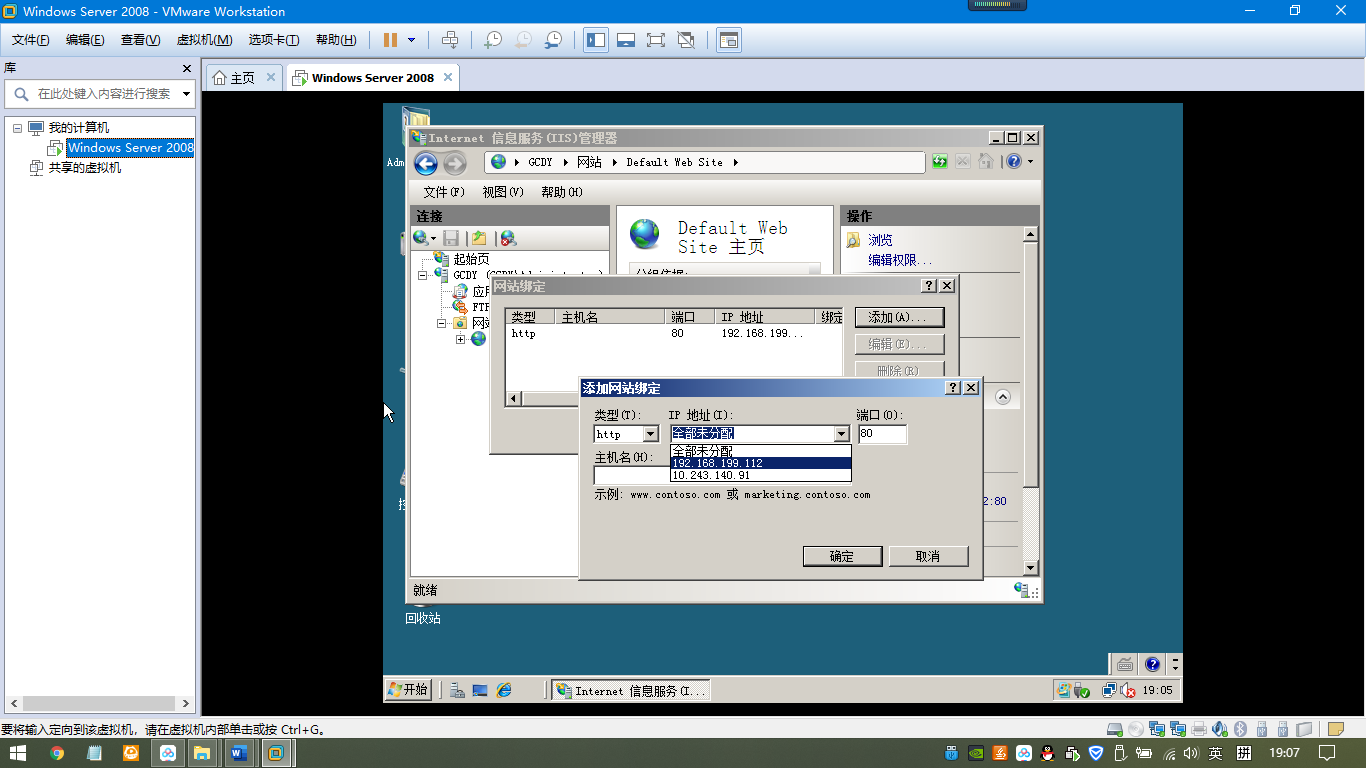Open the 编辑(E) menu in VMware
This screenshot has height=768, width=1366.
click(85, 40)
